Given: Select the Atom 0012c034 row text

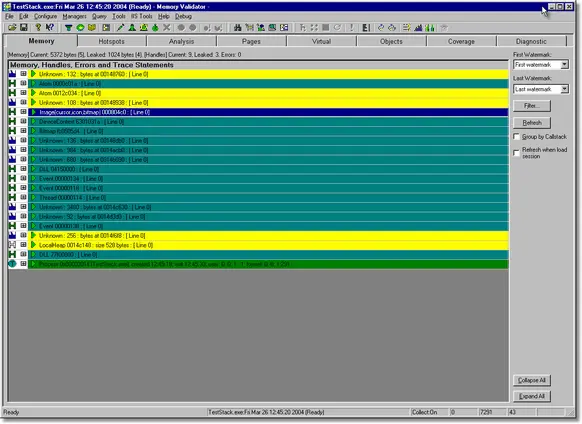Looking at the screenshot, I should pos(70,93).
